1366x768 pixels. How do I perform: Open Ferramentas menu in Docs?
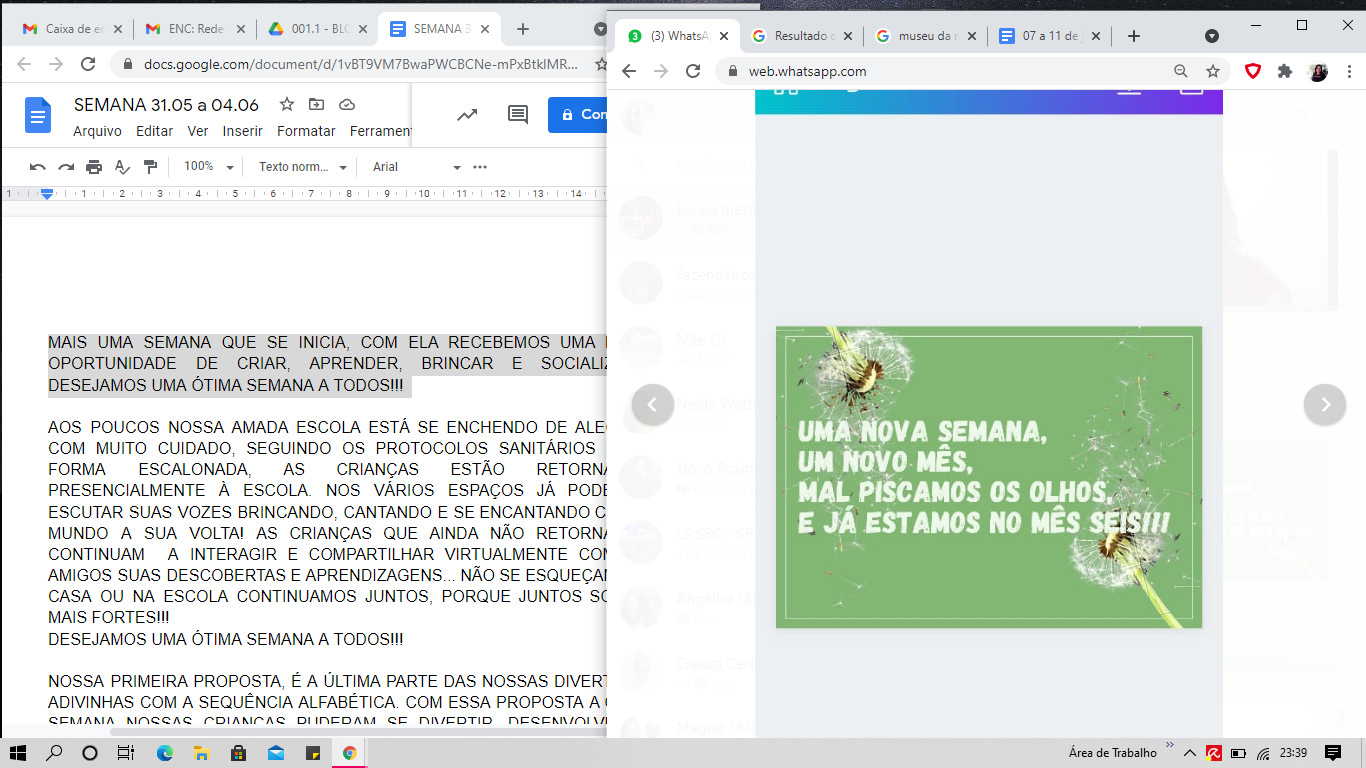point(381,131)
